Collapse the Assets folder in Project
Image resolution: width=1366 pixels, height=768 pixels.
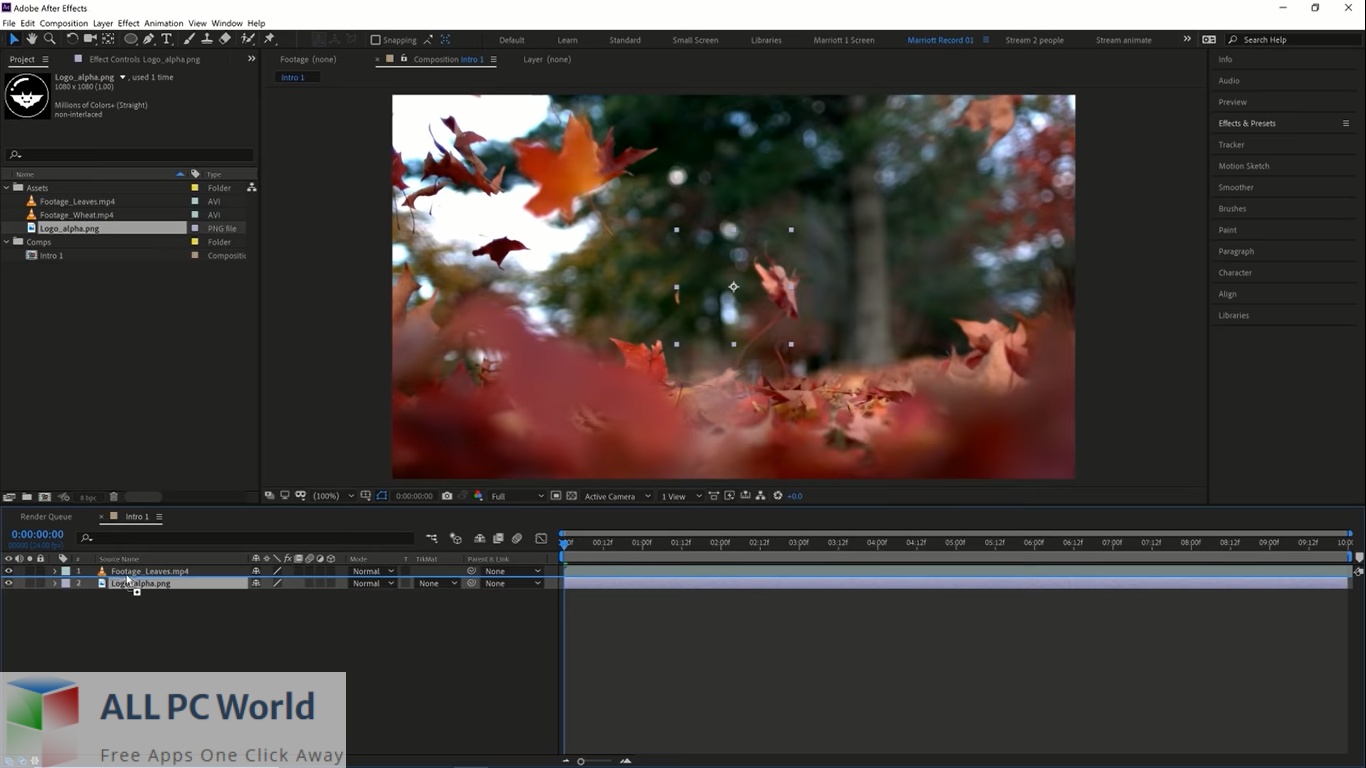(x=7, y=187)
